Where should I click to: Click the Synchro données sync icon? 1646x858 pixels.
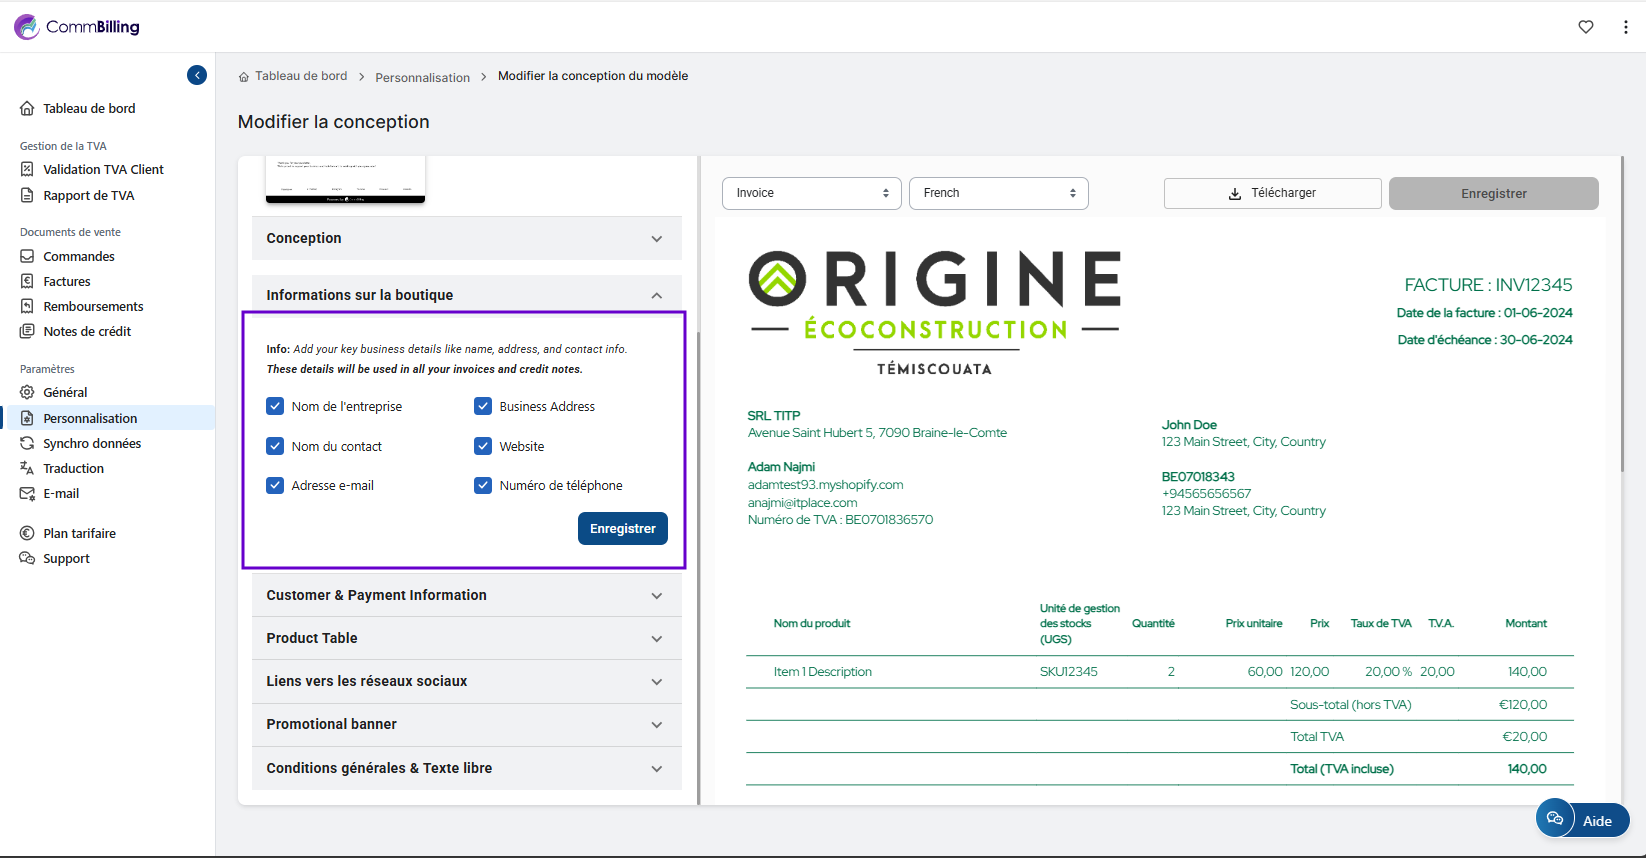tap(27, 443)
